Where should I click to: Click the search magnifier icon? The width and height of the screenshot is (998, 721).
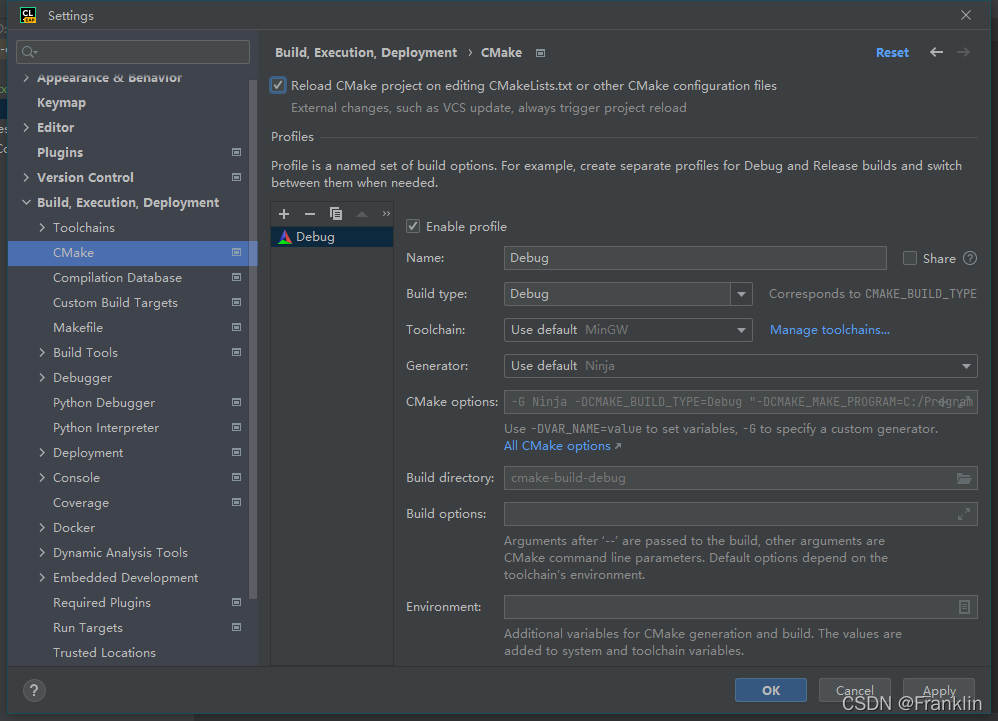click(x=29, y=52)
